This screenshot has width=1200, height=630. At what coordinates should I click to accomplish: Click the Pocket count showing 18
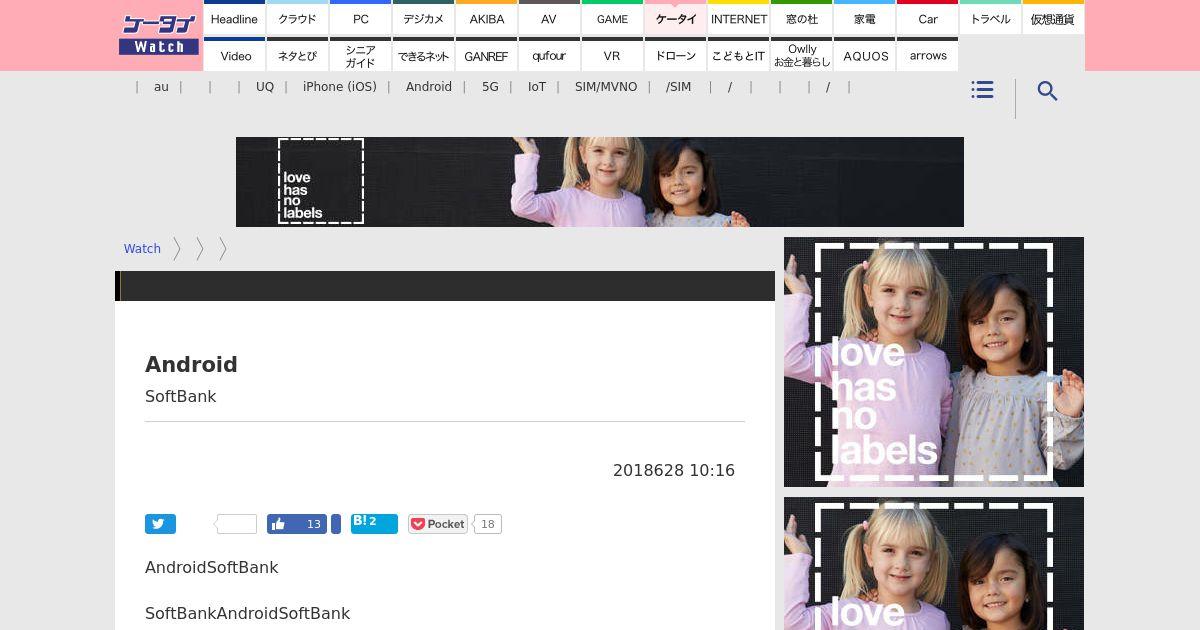487,524
